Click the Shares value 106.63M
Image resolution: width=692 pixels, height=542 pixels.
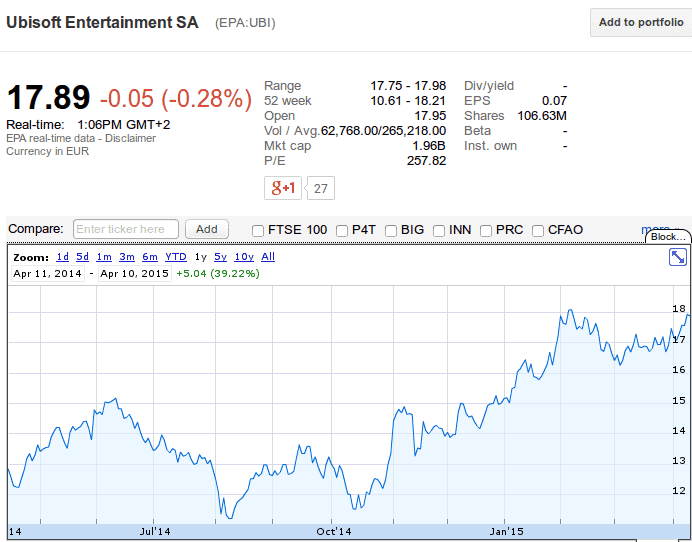point(542,116)
